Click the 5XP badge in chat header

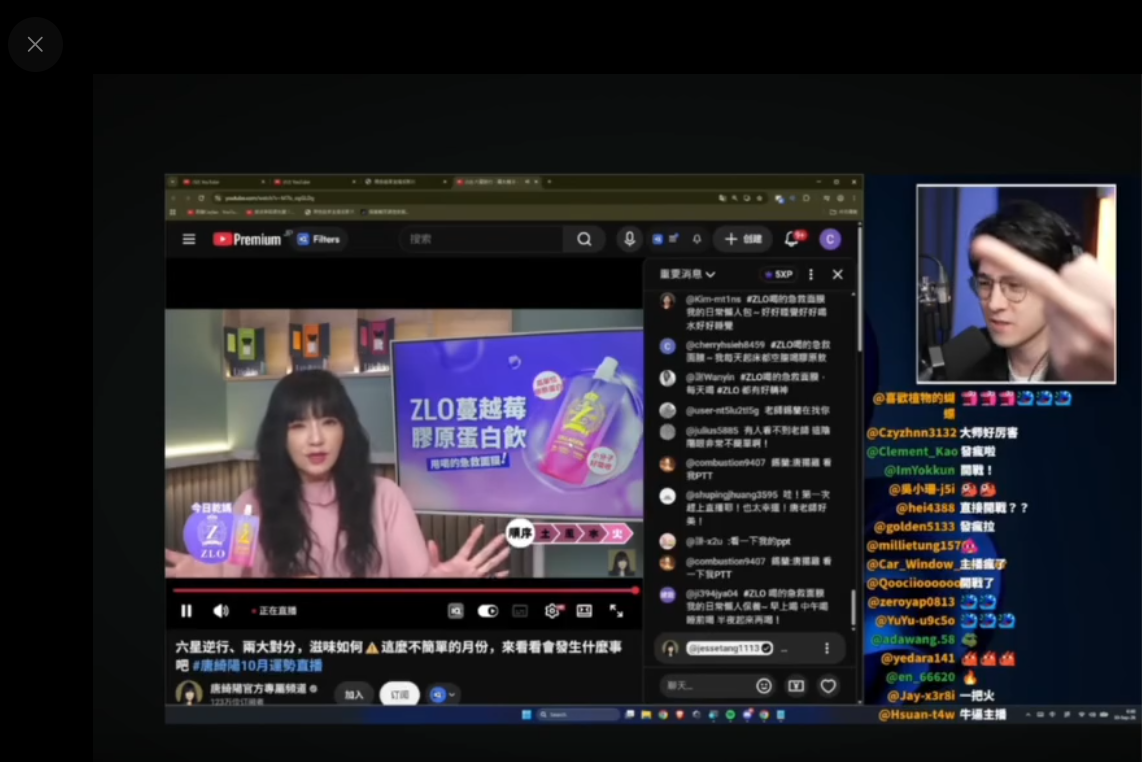click(x=779, y=274)
